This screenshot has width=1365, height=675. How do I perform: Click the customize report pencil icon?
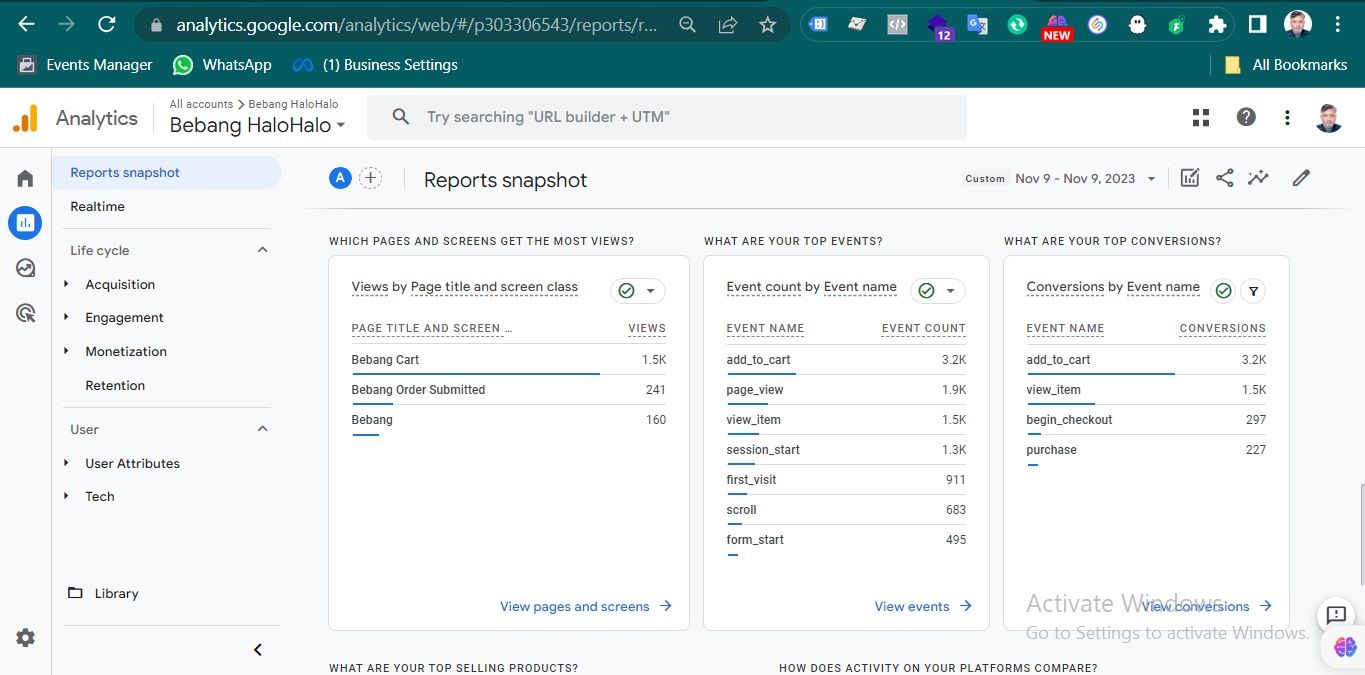(1301, 178)
